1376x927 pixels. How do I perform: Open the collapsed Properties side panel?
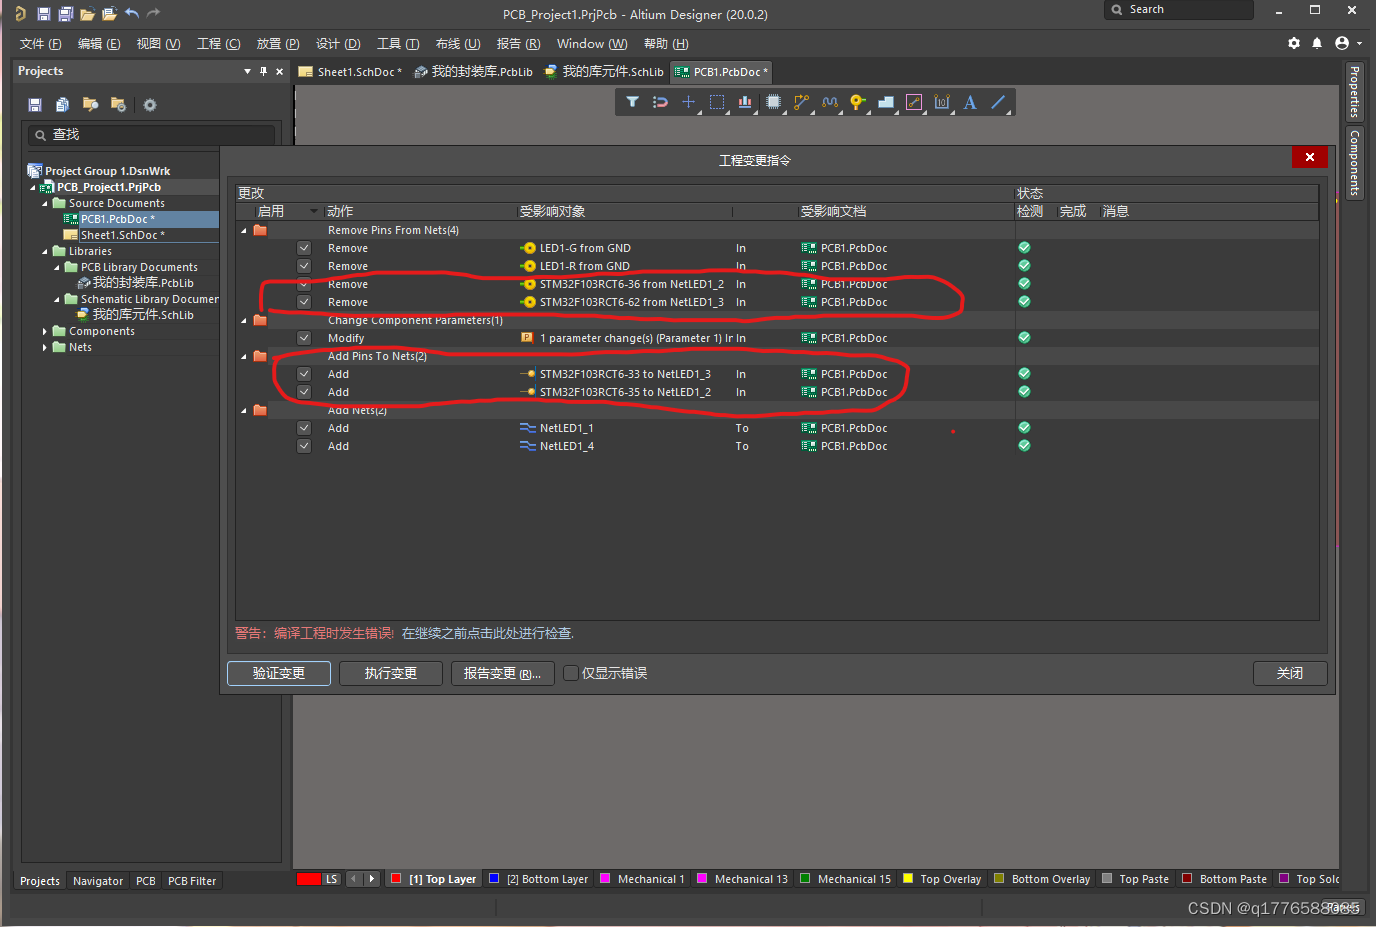coord(1355,91)
